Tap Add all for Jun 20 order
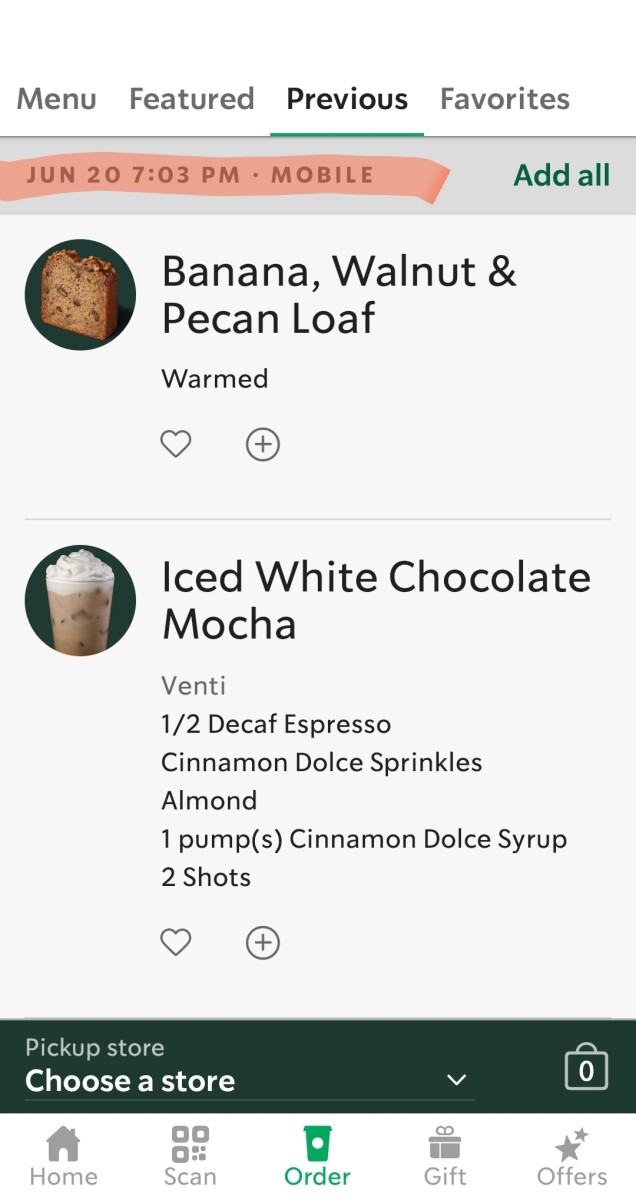 coord(562,175)
